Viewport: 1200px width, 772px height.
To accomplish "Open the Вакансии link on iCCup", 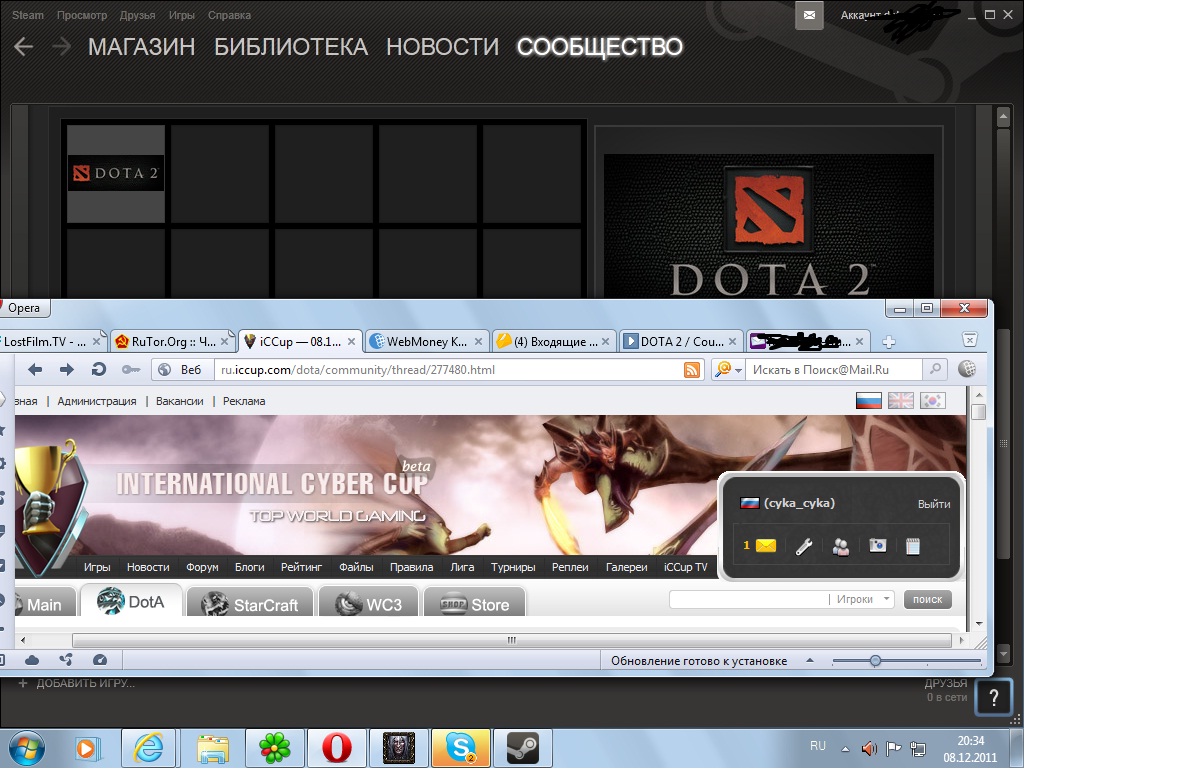I will click(x=180, y=401).
